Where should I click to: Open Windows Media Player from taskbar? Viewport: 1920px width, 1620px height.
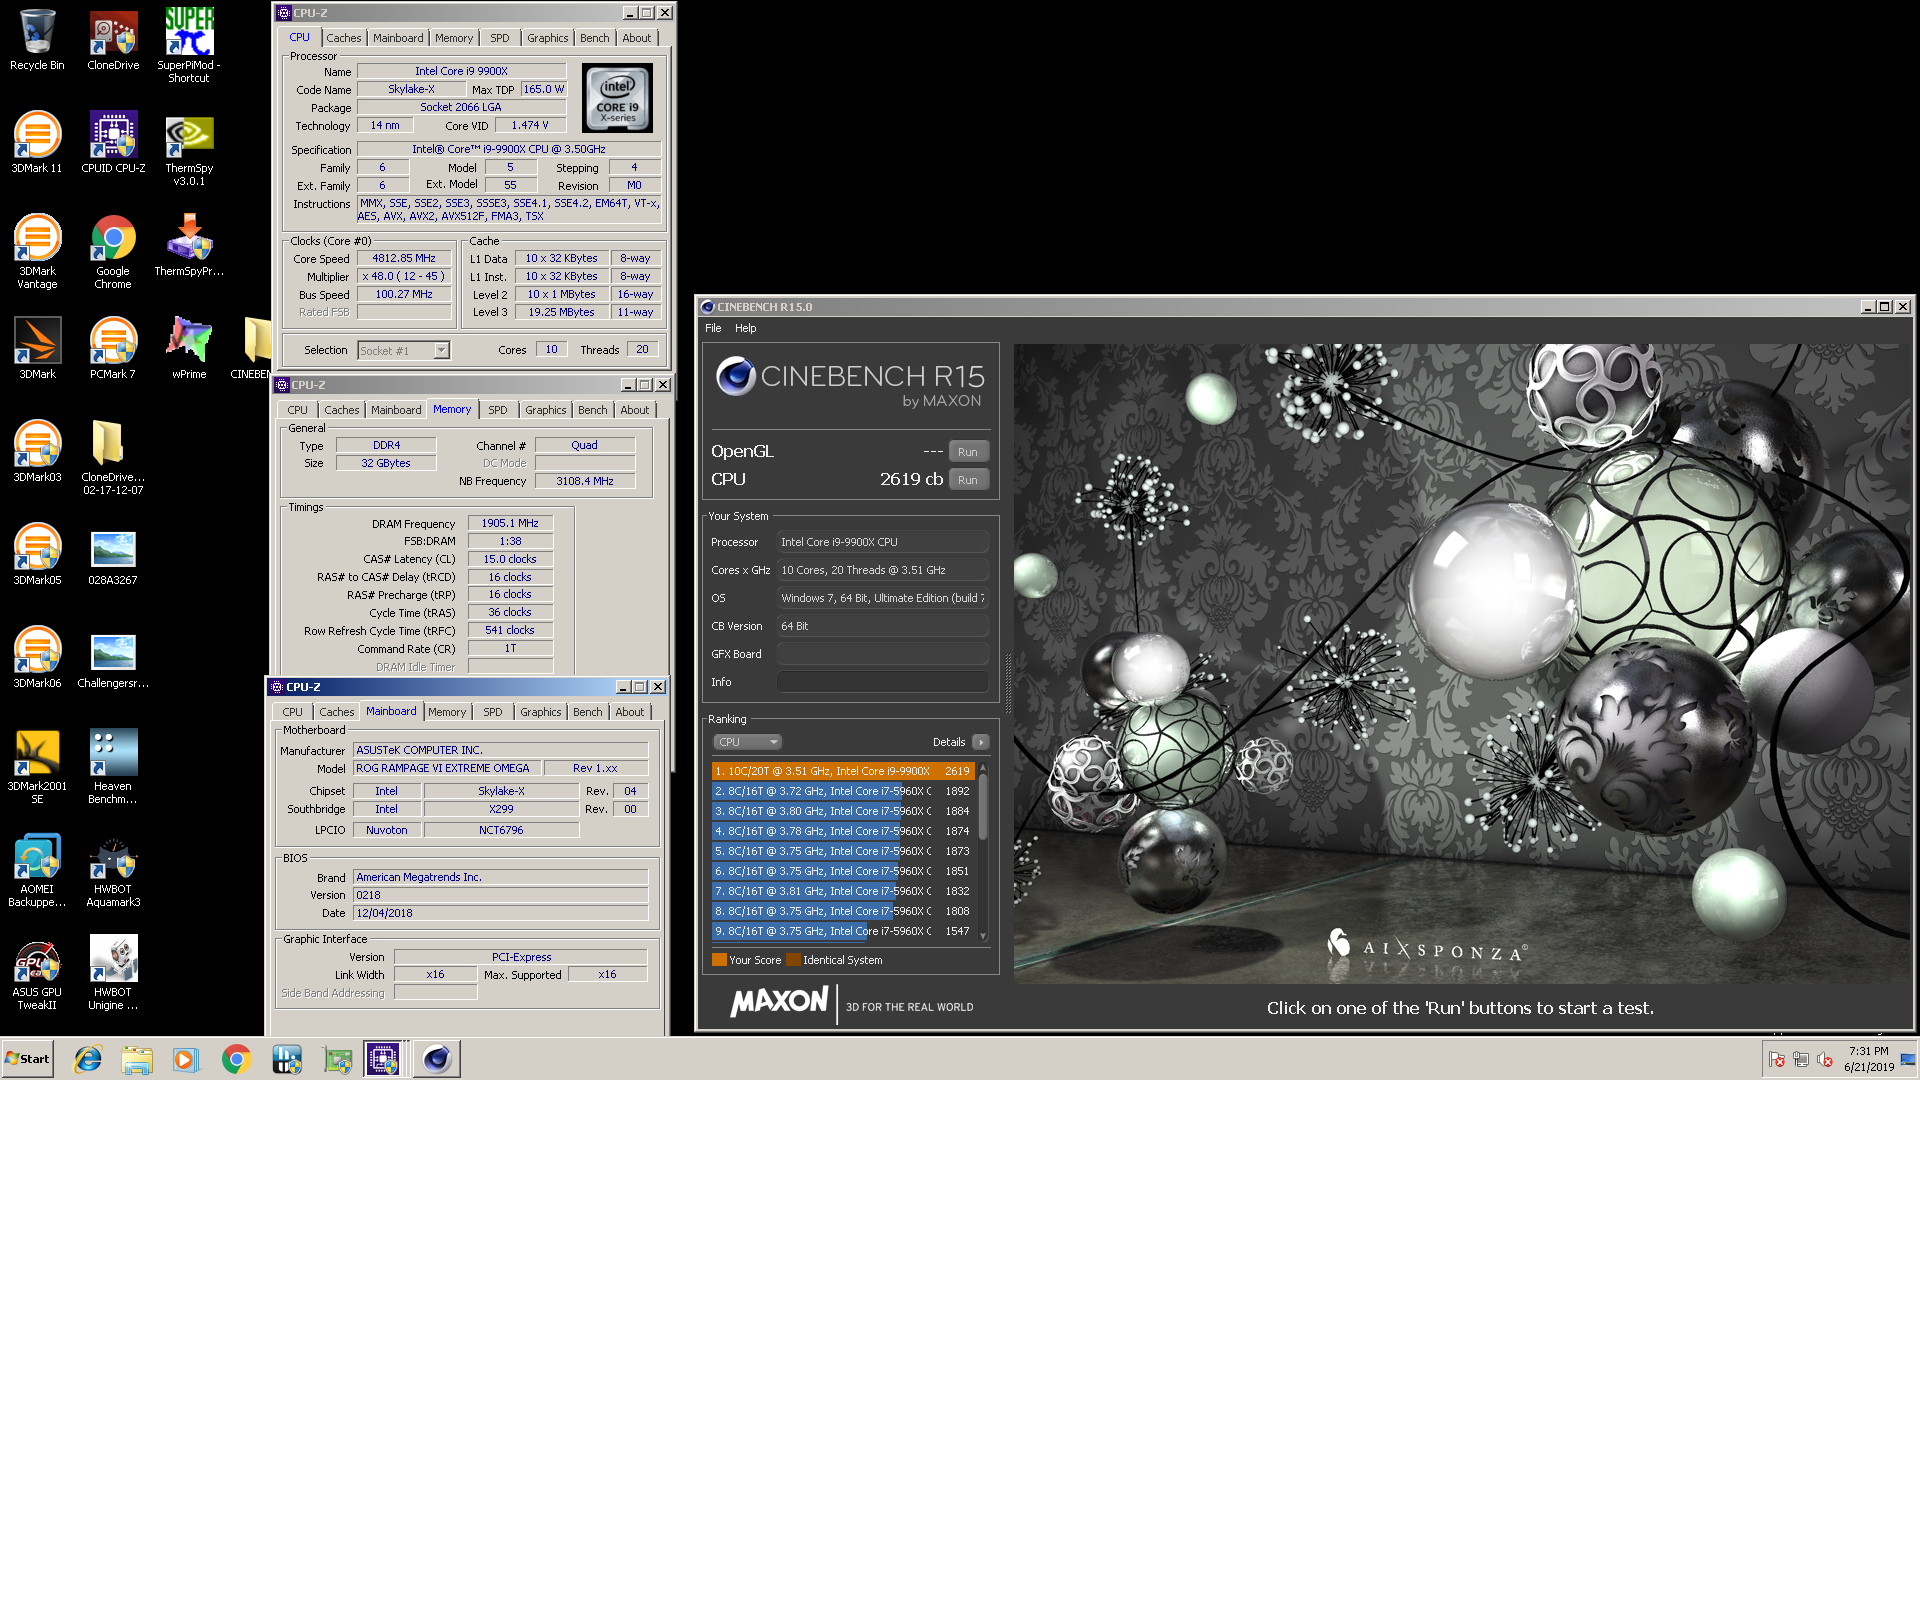click(186, 1059)
